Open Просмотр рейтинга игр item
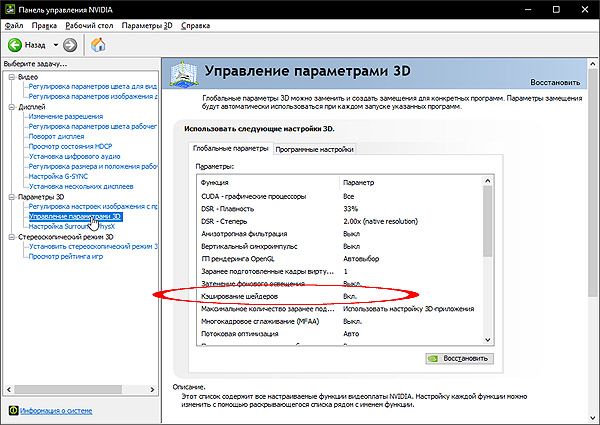The image size is (600, 425). pos(66,256)
